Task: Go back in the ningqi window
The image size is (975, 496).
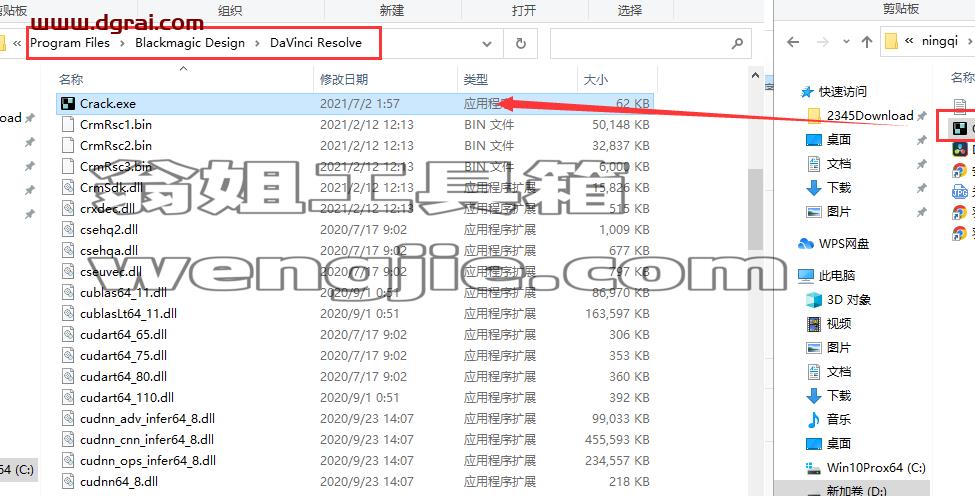Action: (793, 42)
